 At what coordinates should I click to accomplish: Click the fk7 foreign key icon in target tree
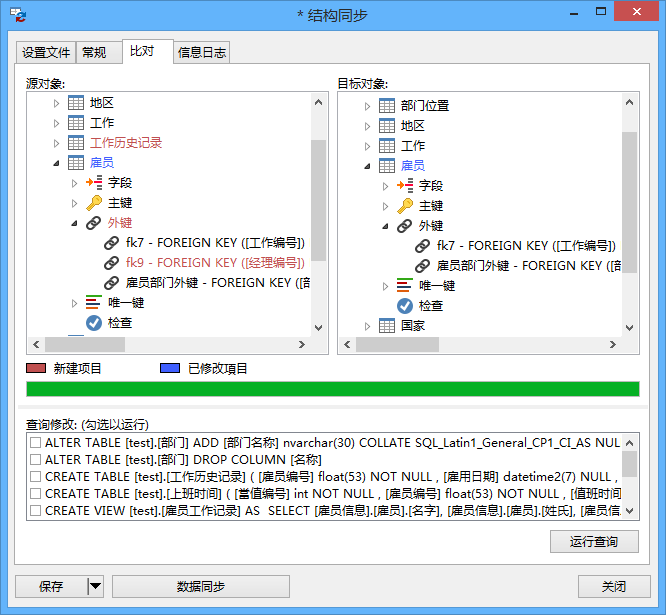coord(422,246)
